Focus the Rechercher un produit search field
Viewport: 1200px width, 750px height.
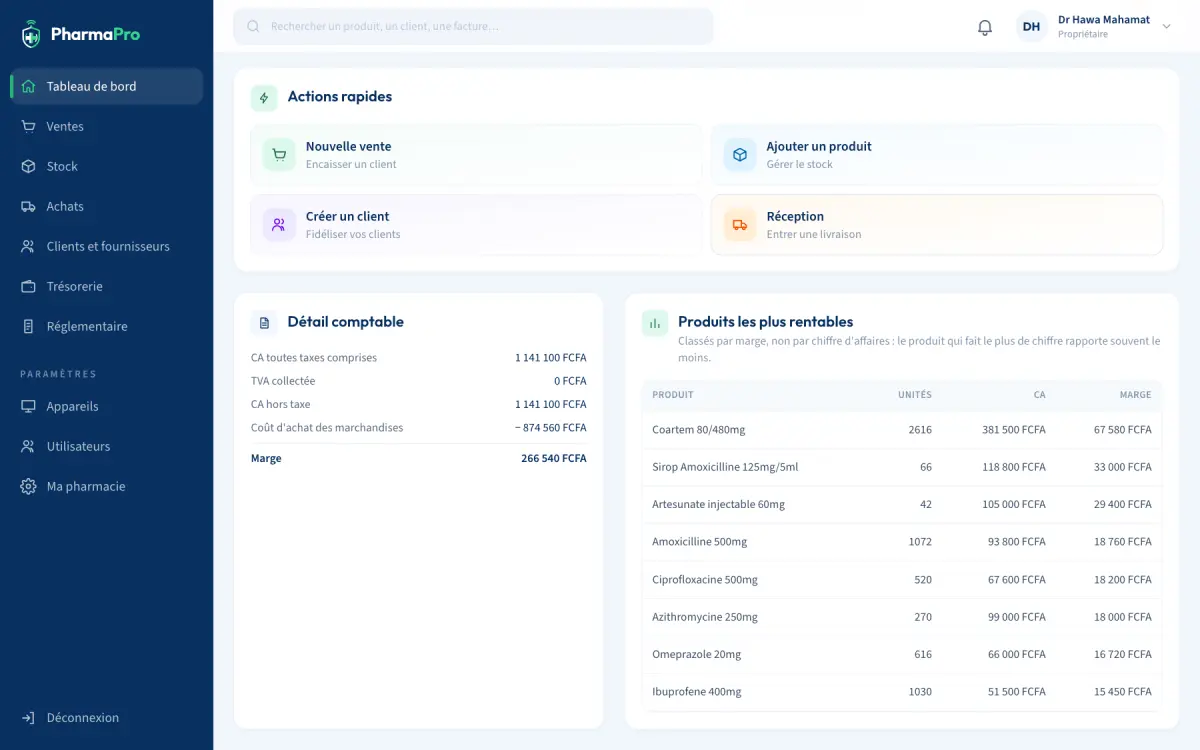click(473, 27)
